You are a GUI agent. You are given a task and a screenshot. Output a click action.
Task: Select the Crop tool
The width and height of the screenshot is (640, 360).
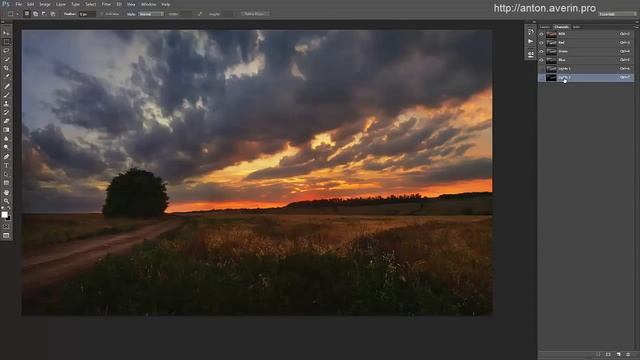(6, 68)
